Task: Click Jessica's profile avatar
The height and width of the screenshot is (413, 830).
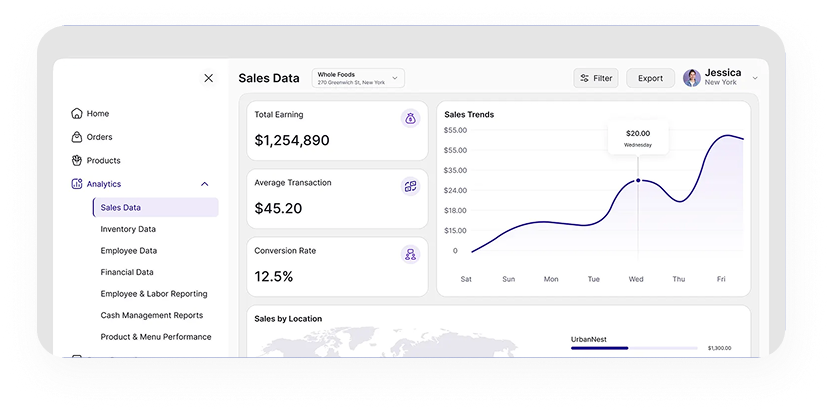Action: 691,78
